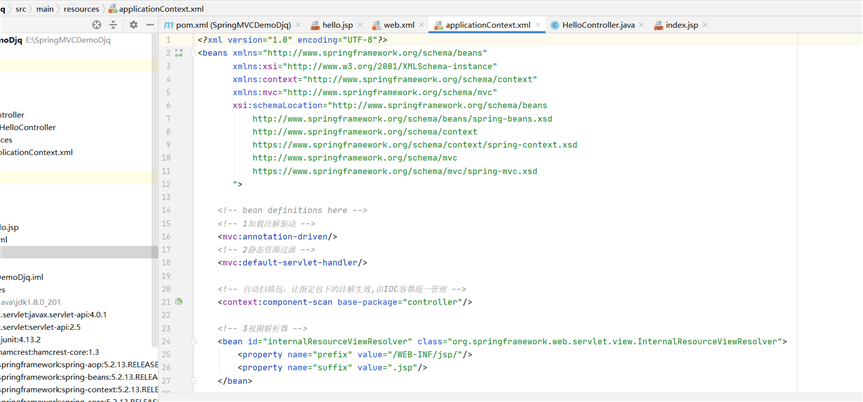Click line number 13 in the gutter
The width and height of the screenshot is (863, 402).
167,197
